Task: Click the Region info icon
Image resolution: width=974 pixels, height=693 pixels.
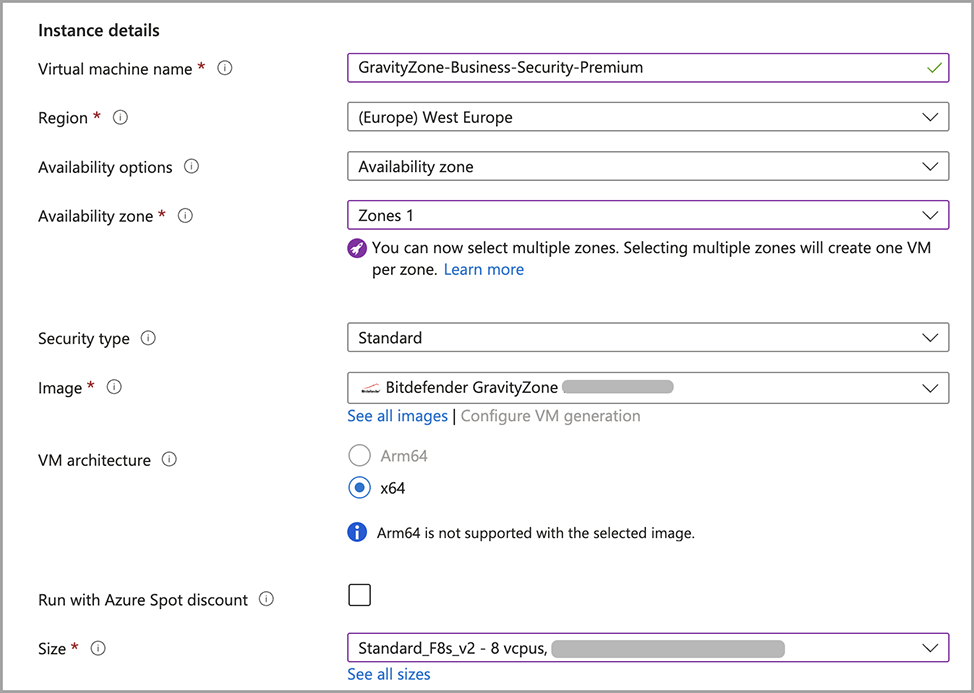Action: point(120,118)
